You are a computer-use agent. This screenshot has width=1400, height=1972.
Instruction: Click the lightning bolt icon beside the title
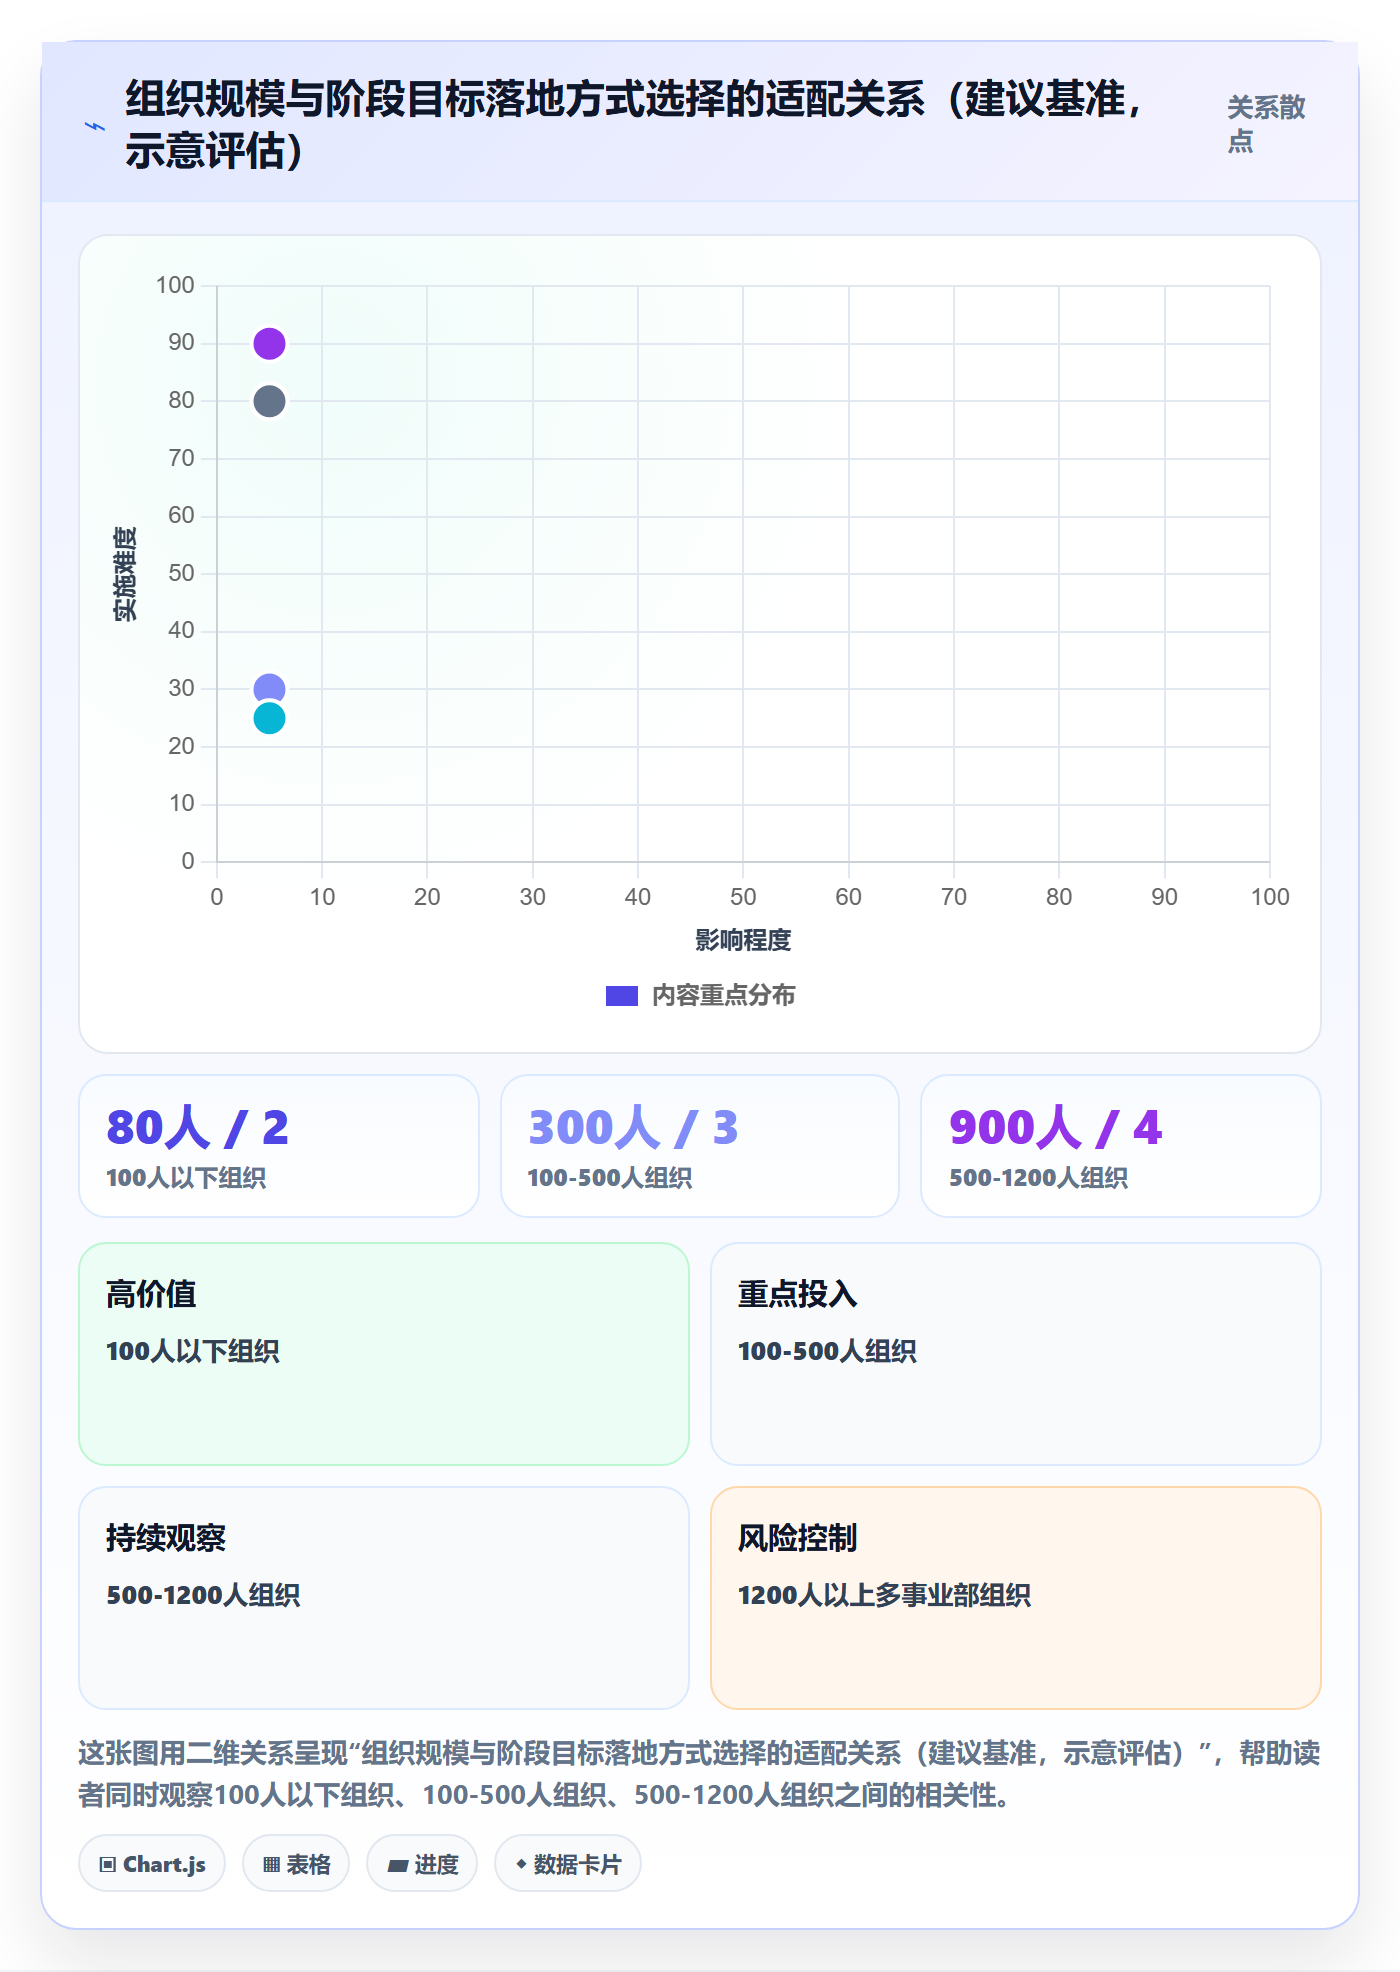point(95,126)
